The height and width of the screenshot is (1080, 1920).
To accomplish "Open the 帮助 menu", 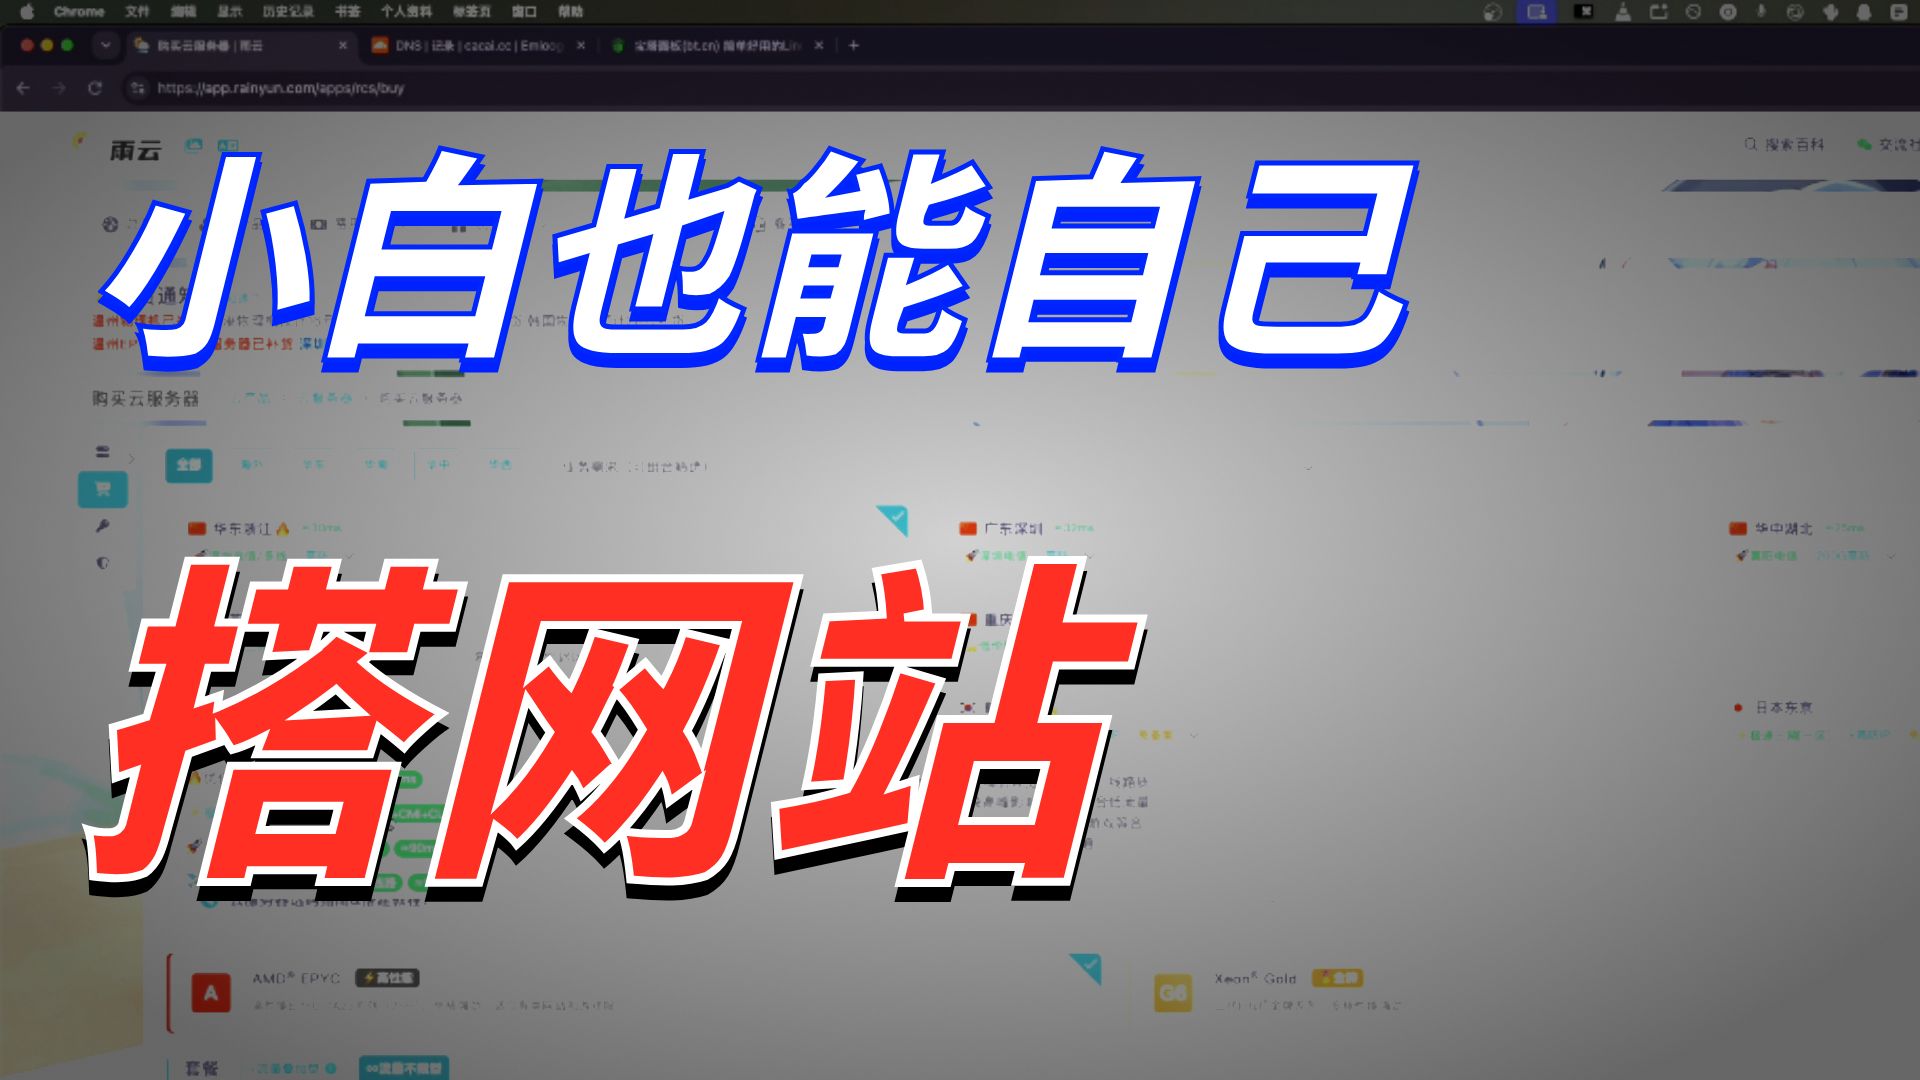I will [570, 12].
